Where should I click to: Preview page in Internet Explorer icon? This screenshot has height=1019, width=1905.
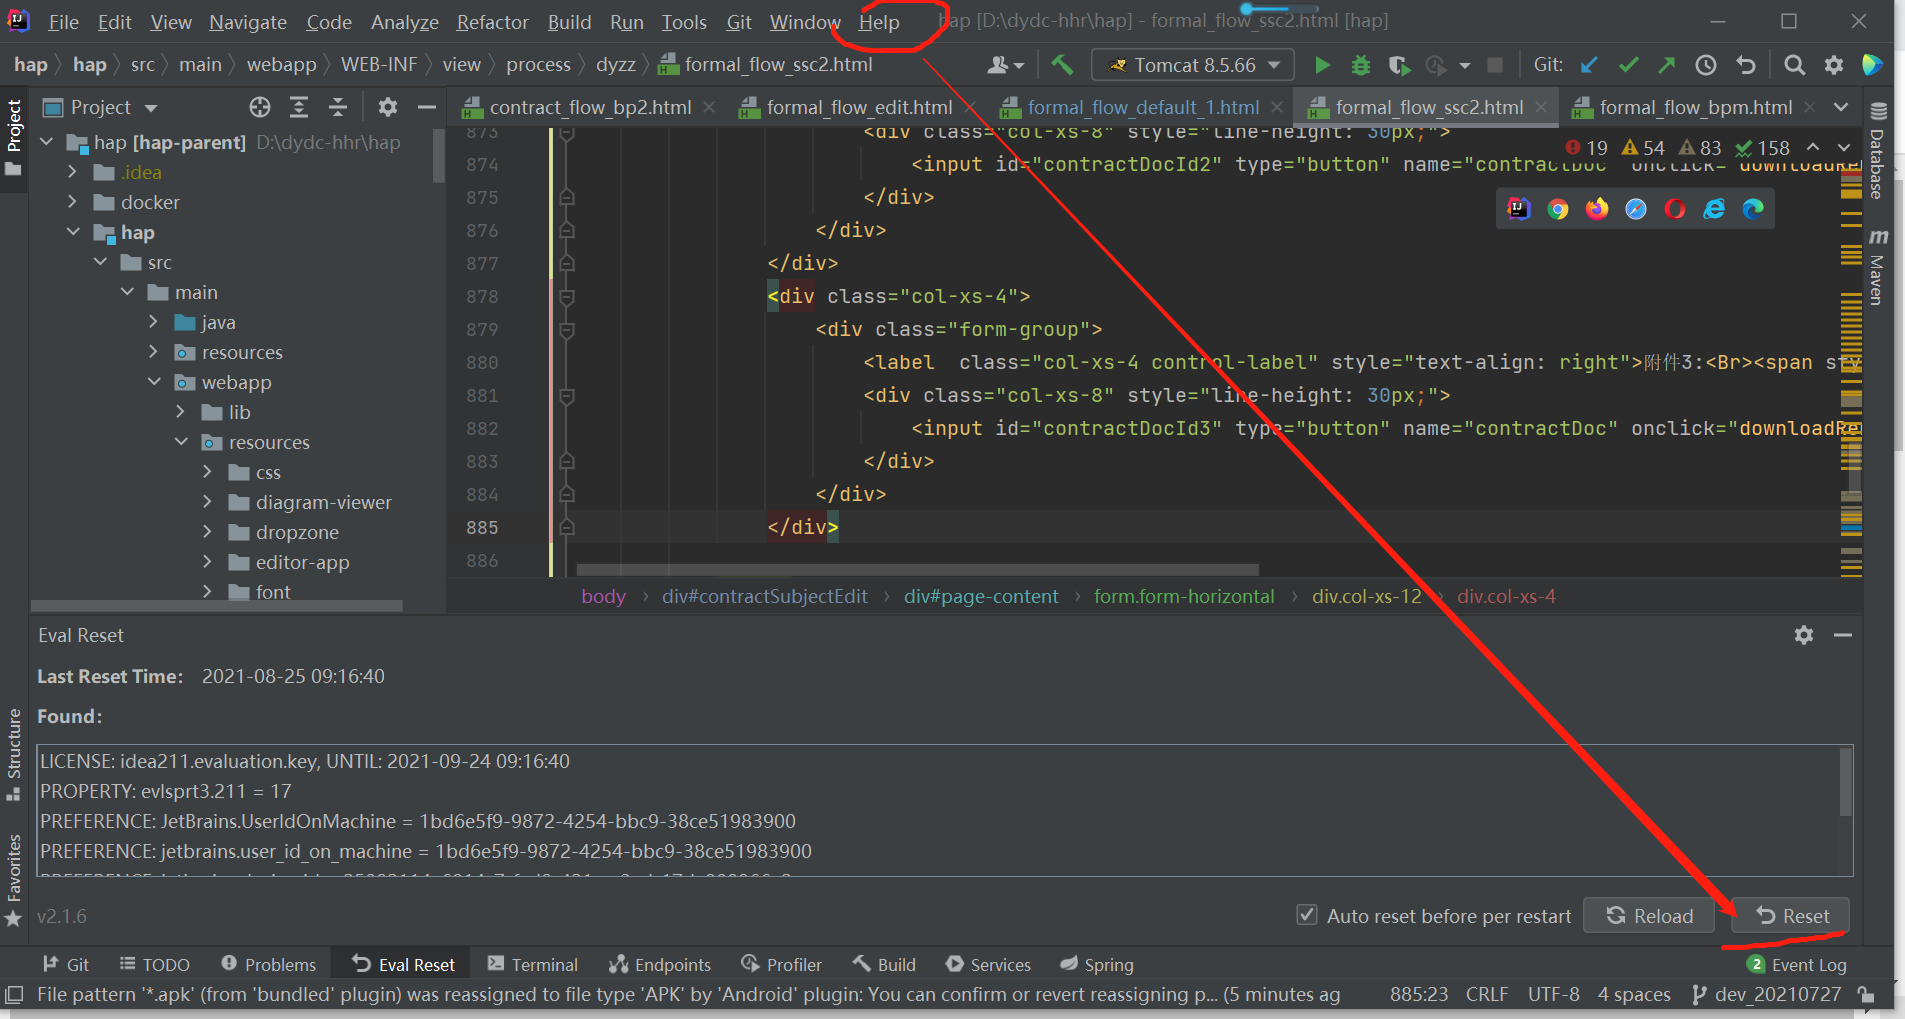pos(1714,209)
